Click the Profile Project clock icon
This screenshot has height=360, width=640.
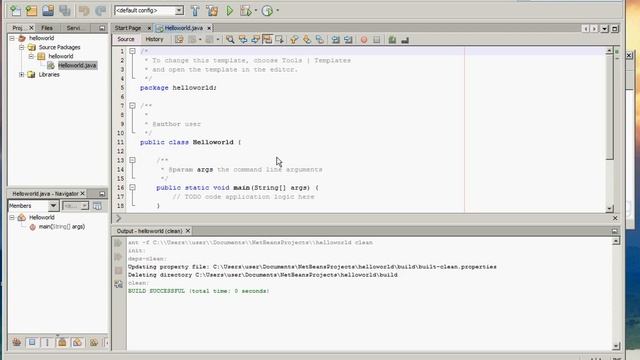(x=267, y=11)
